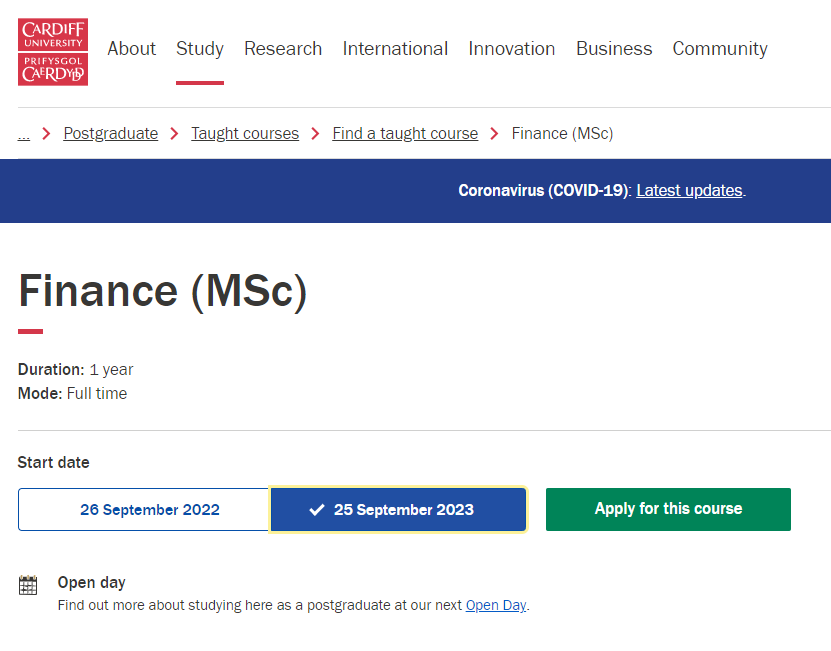The height and width of the screenshot is (651, 831).
Task: Expand the collapsed breadcrumb ellipsis
Action: 24,134
